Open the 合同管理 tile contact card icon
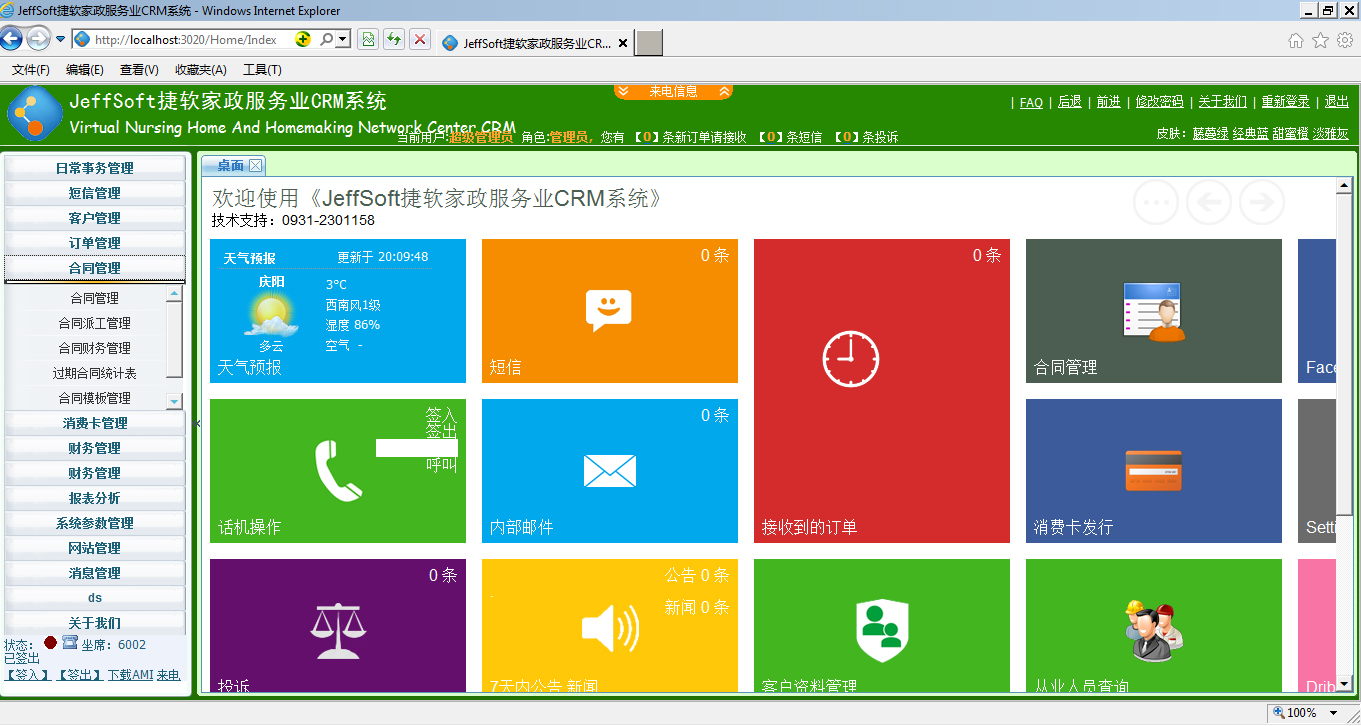1361x726 pixels. click(x=1153, y=312)
